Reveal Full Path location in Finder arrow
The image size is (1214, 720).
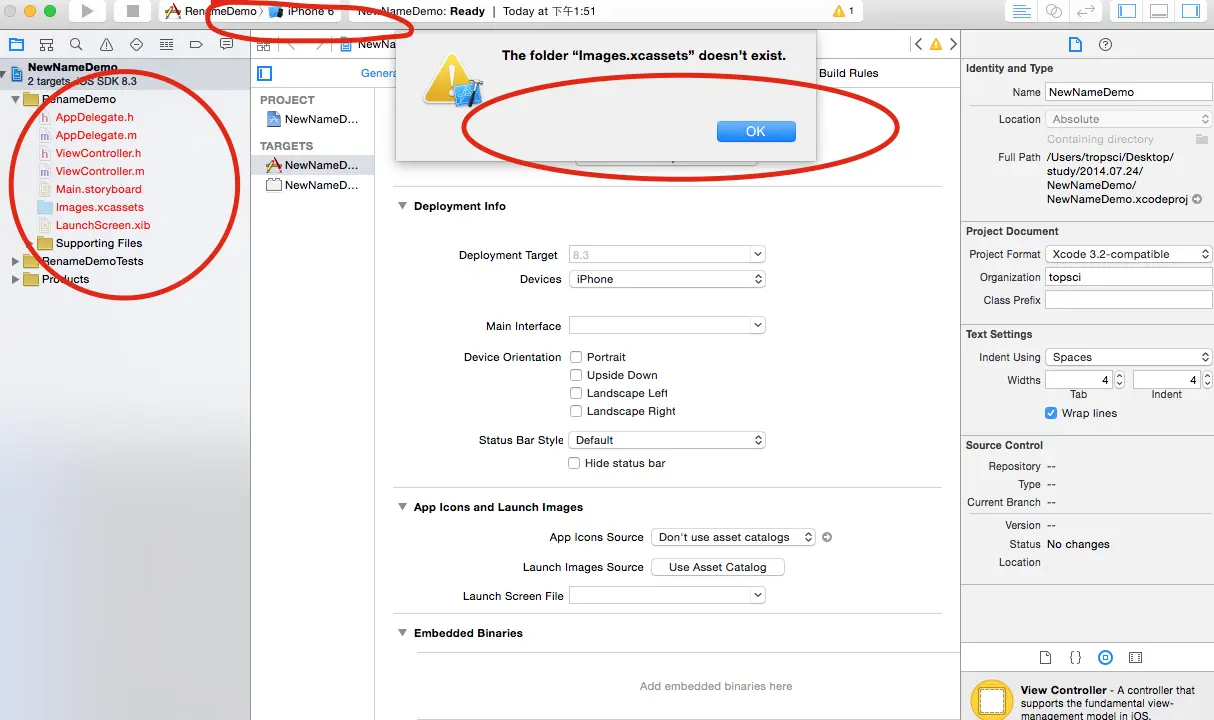pyautogui.click(x=1197, y=199)
